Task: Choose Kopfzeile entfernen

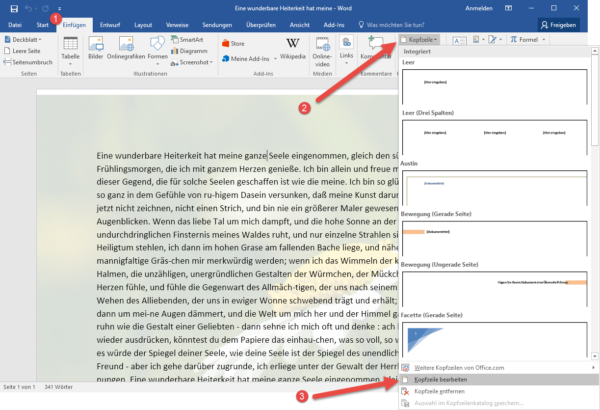Action: (x=499, y=391)
